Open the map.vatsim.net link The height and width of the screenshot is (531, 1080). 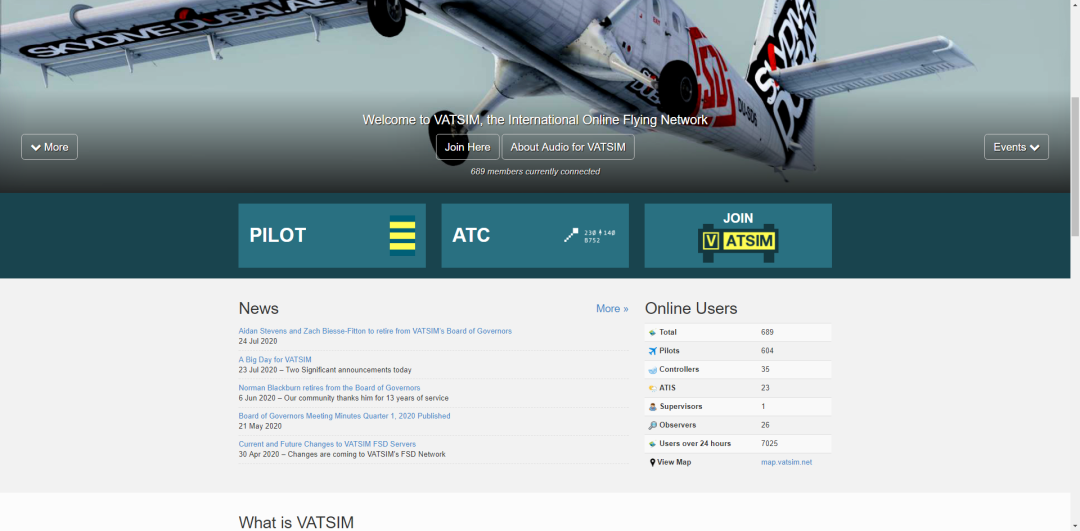787,462
